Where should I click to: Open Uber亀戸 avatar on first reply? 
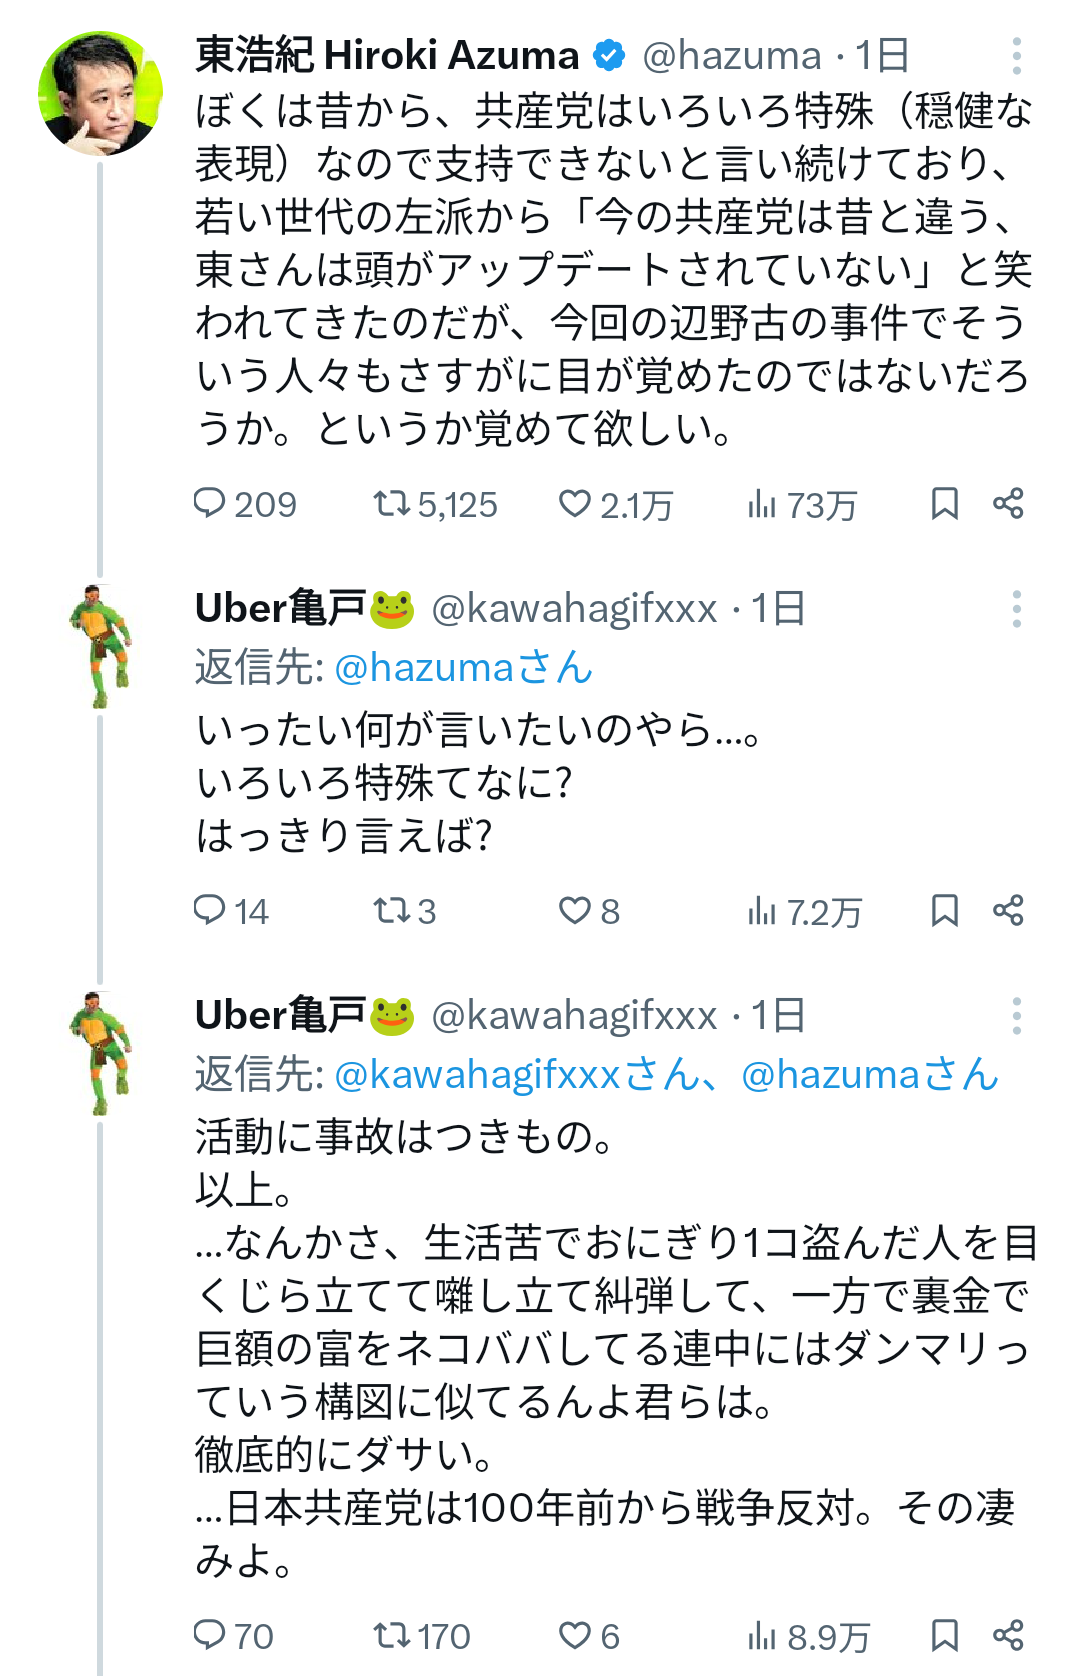click(x=100, y=647)
